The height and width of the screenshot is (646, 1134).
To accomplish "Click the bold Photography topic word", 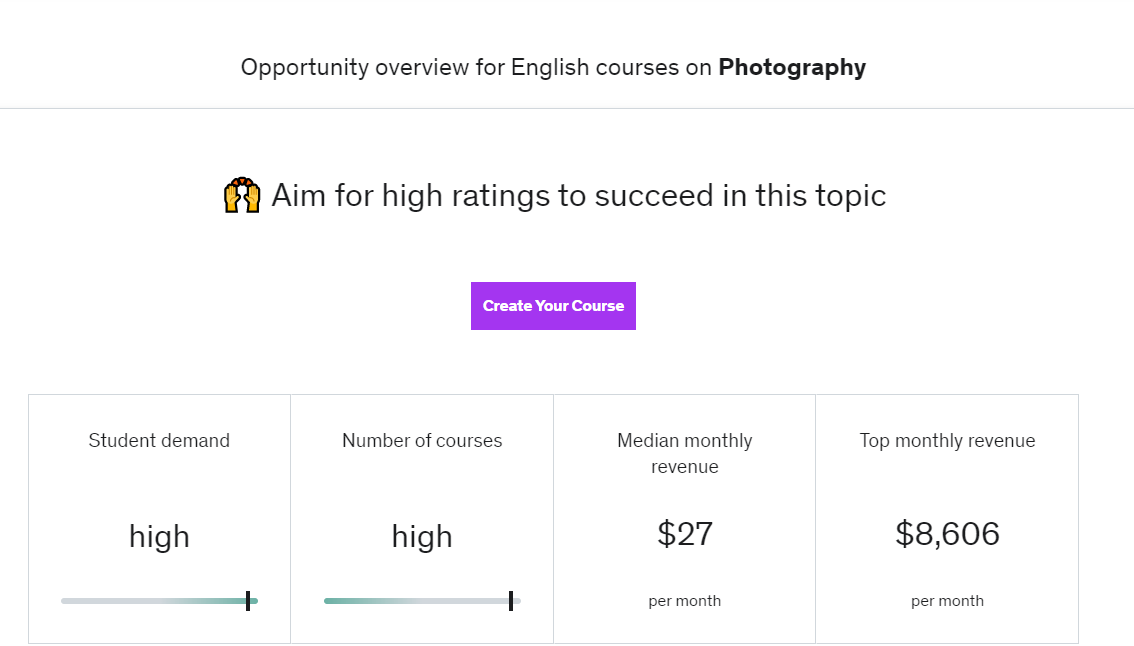I will [x=792, y=67].
